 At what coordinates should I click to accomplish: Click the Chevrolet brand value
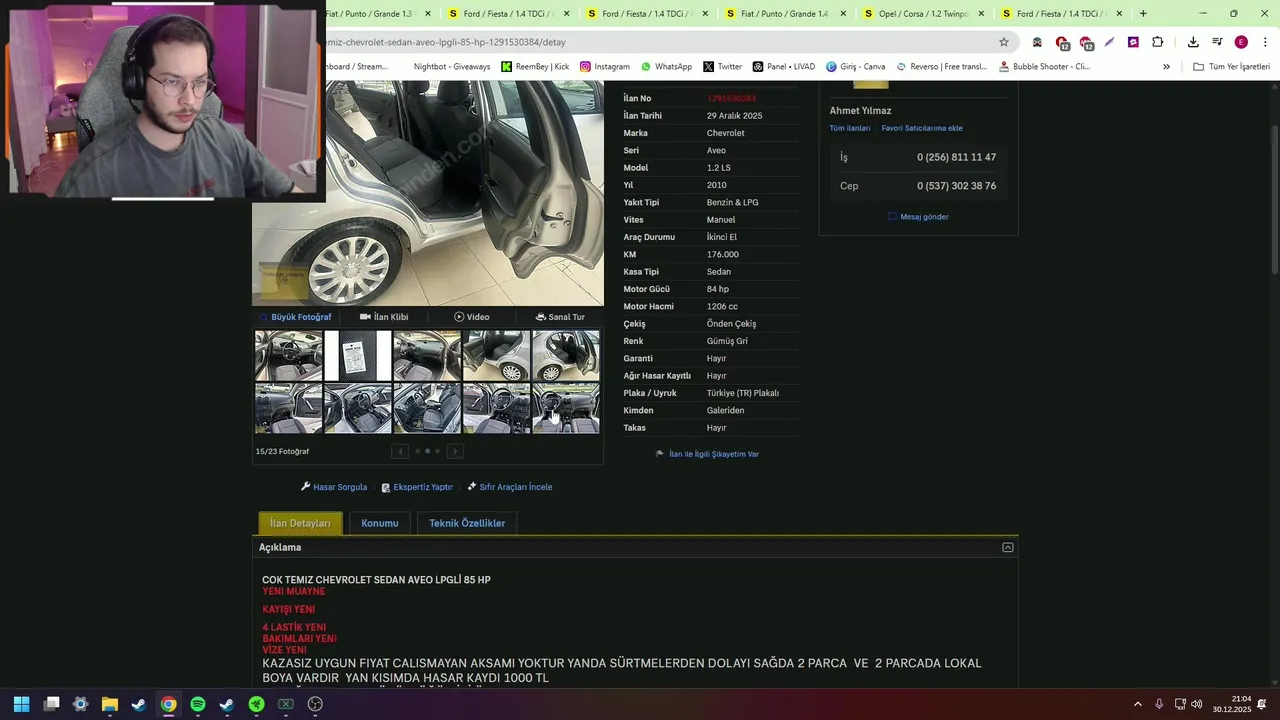(x=725, y=133)
